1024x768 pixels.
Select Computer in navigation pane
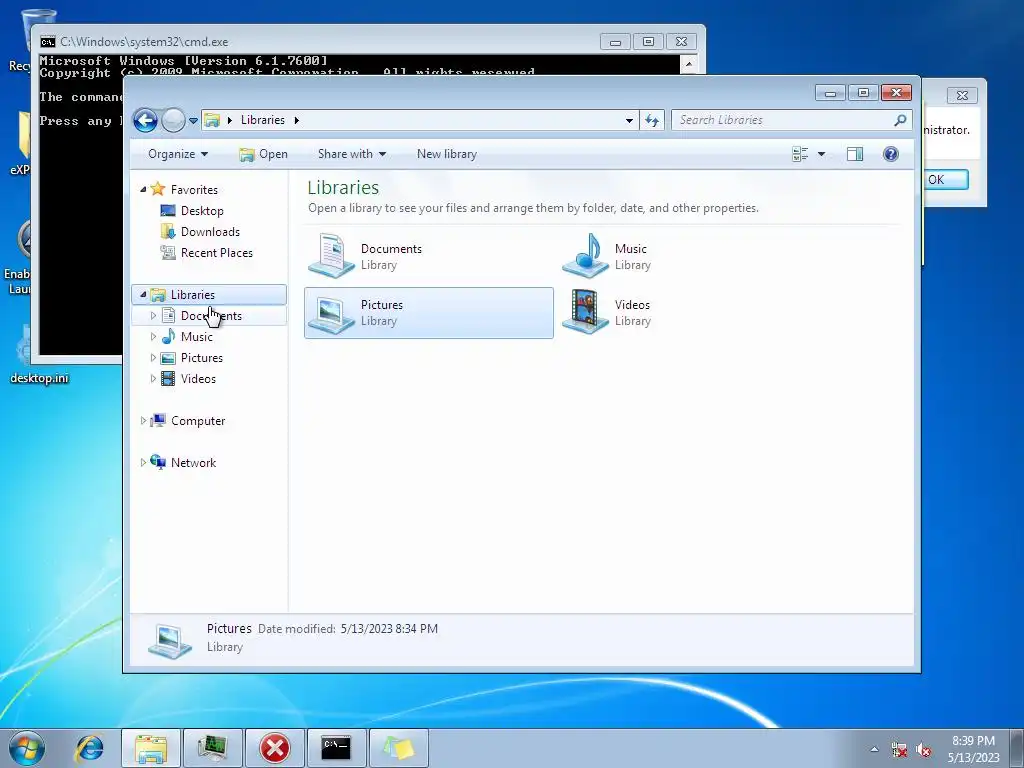(198, 421)
